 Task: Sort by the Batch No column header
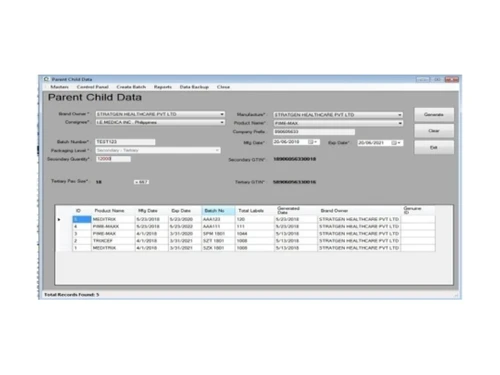[218, 211]
